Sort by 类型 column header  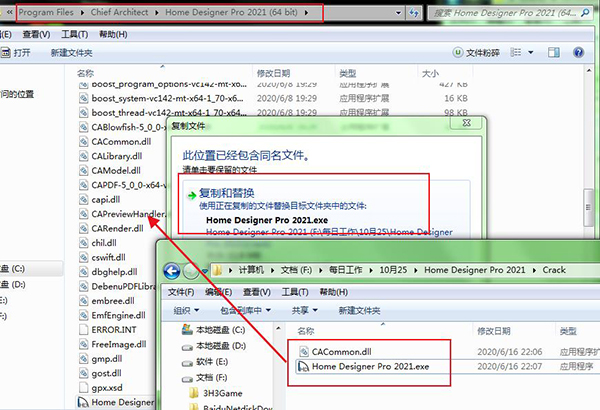tap(347, 73)
